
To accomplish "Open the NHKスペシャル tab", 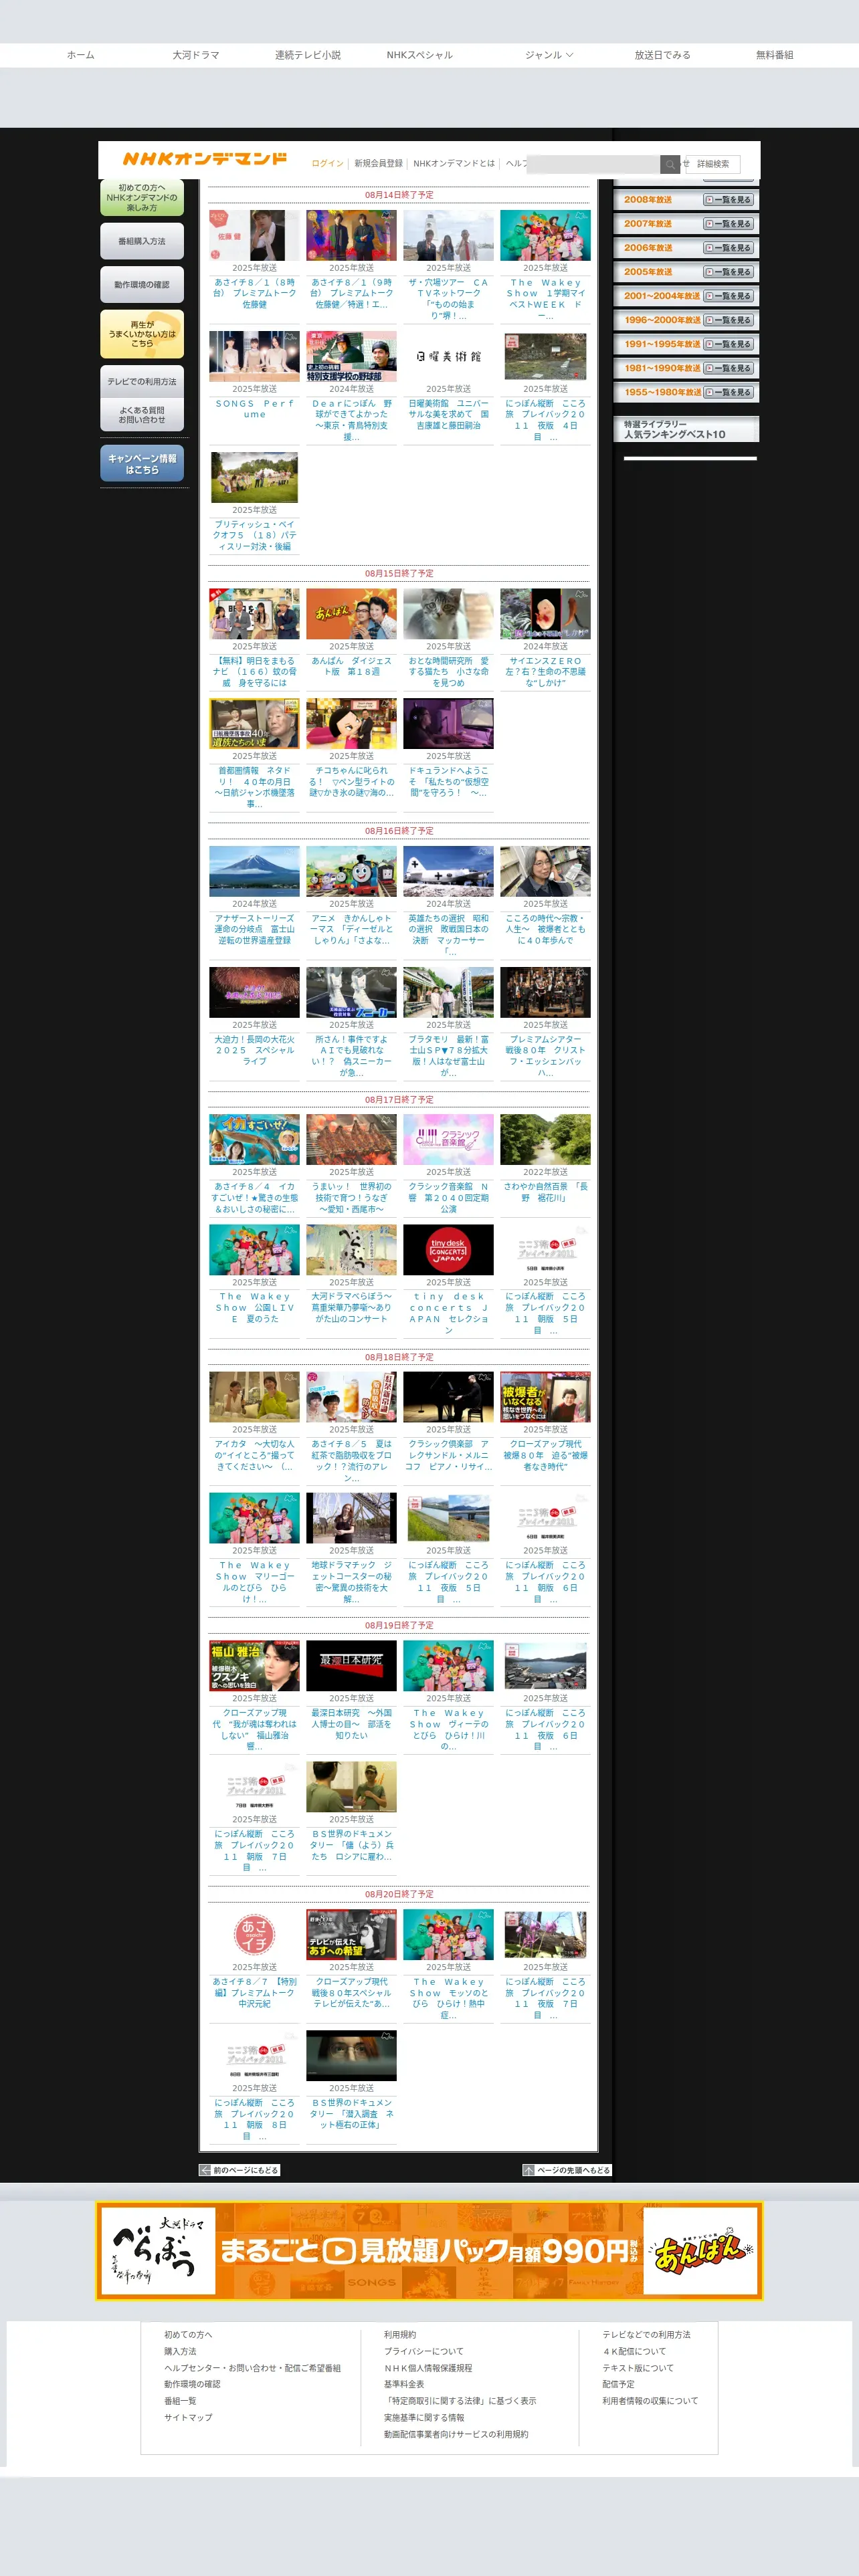I will (420, 55).
